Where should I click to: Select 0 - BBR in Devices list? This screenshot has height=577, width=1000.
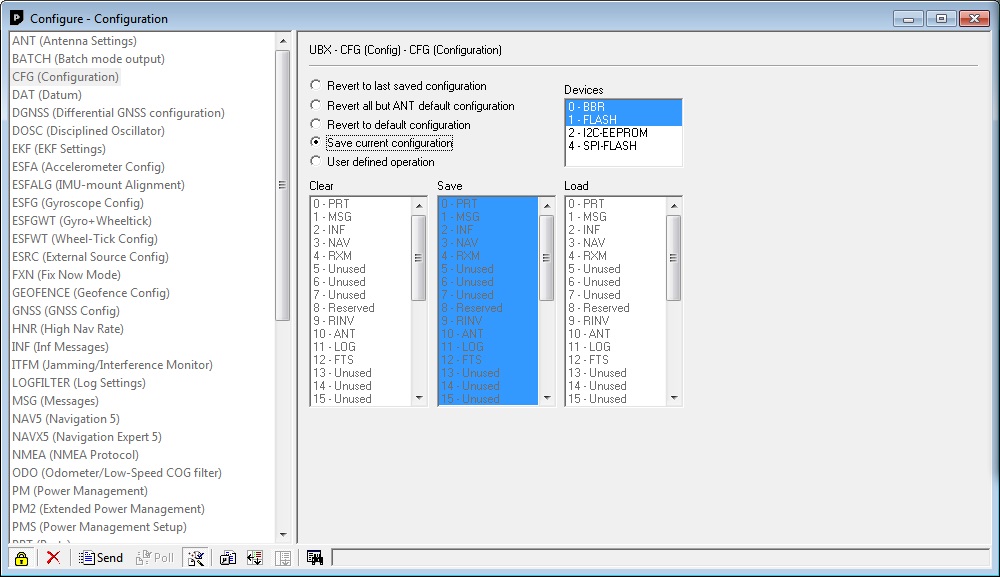pyautogui.click(x=623, y=106)
